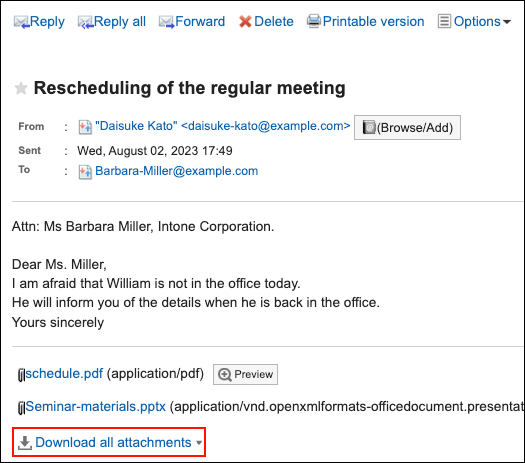The image size is (525, 463).
Task: Click the Reply envelope icon
Action: (21, 22)
